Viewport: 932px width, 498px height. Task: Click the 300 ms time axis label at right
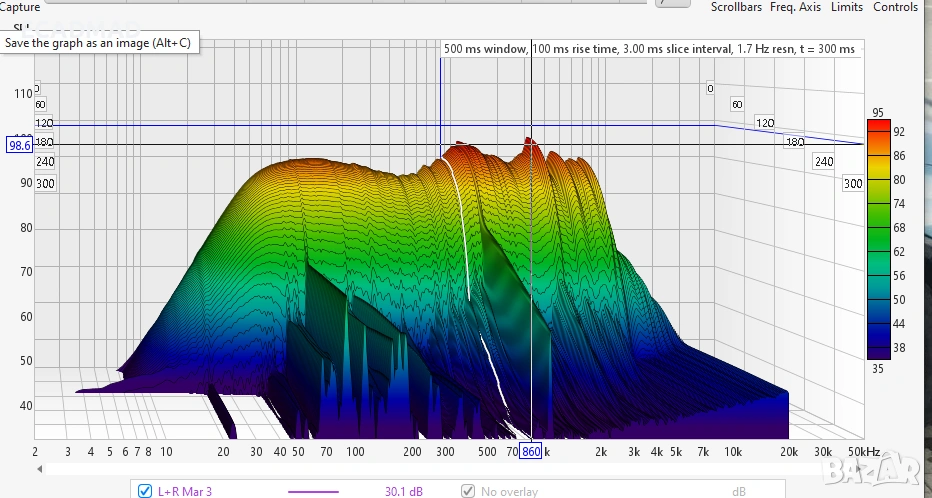852,184
